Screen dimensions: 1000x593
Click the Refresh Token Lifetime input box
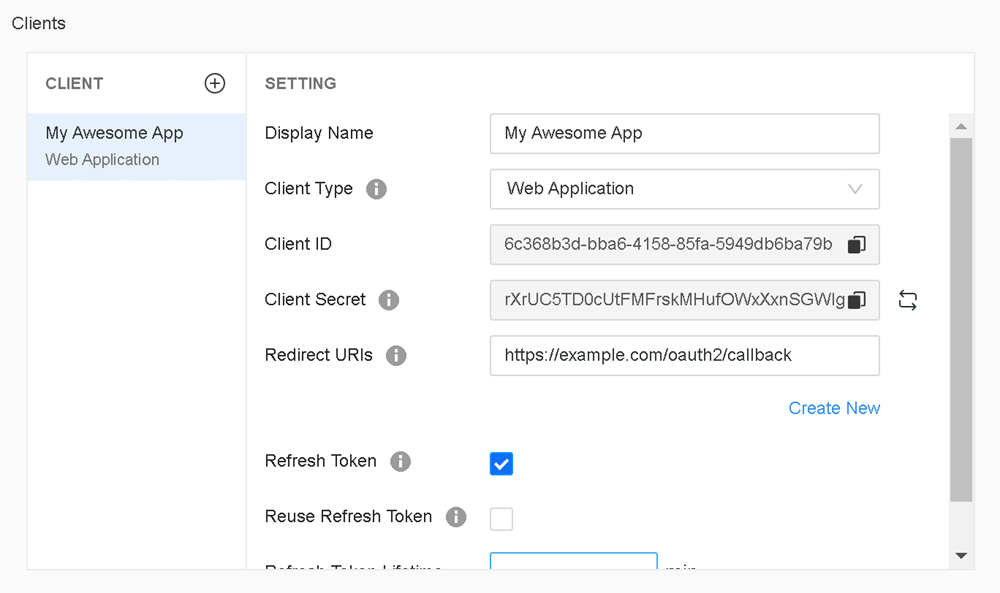coord(573,562)
